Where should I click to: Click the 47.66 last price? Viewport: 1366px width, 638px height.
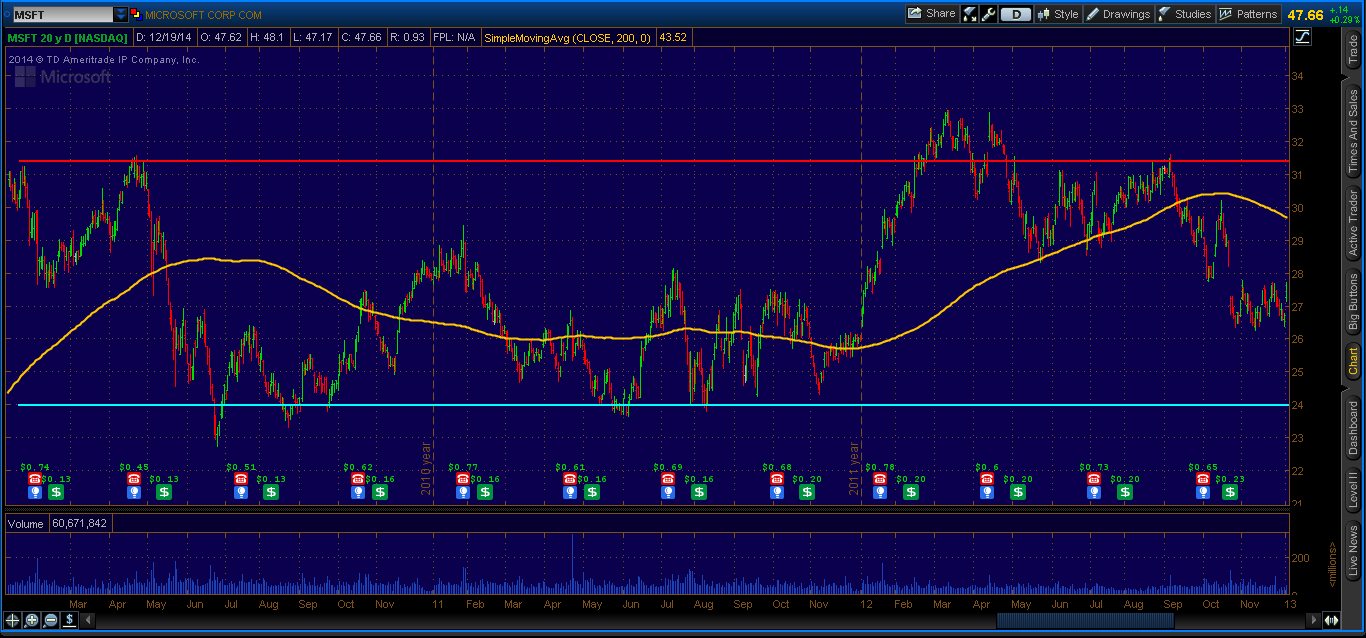point(1306,15)
